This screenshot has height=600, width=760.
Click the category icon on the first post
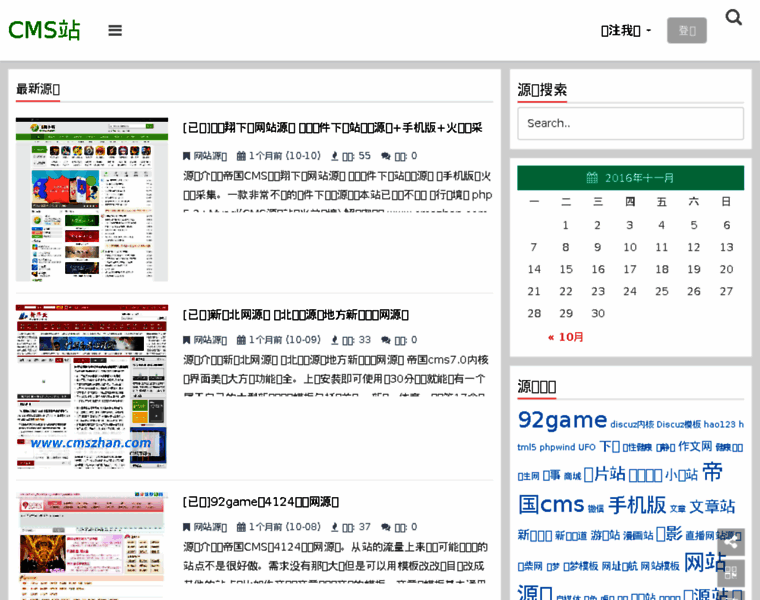pyautogui.click(x=187, y=156)
